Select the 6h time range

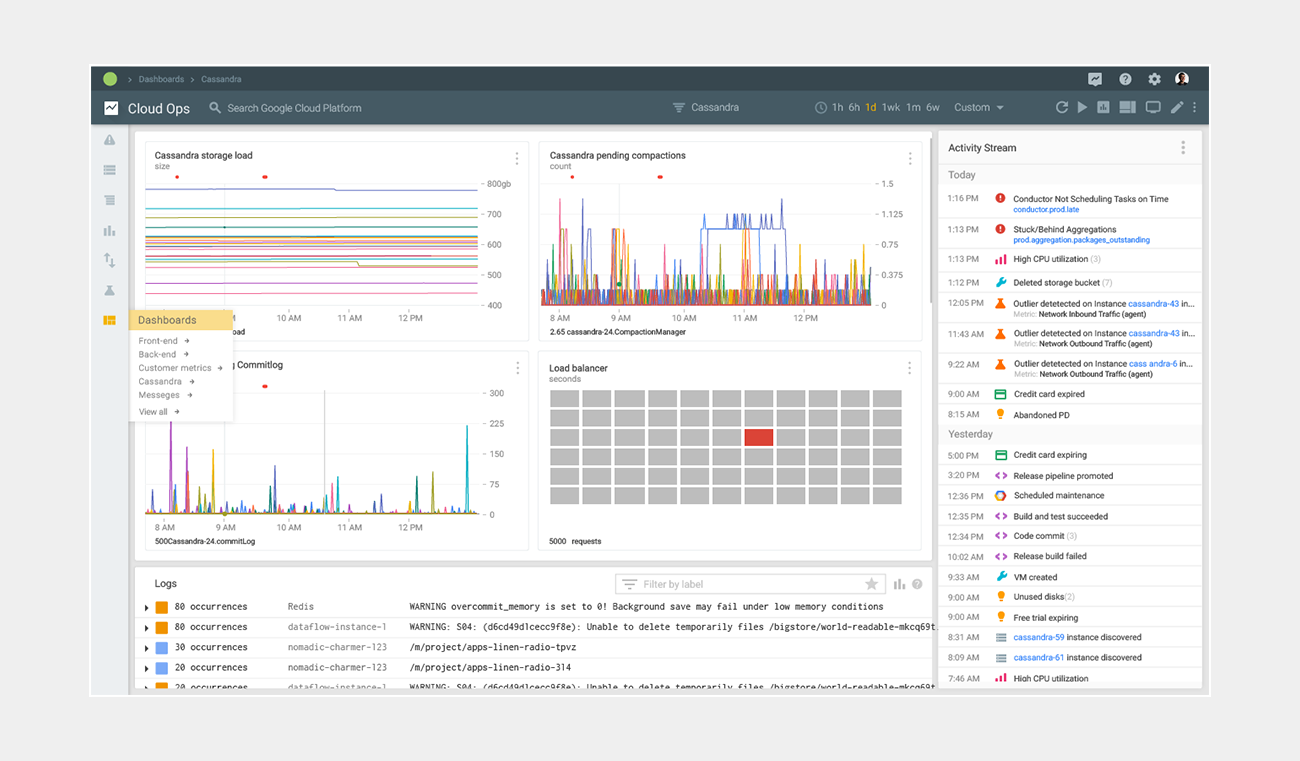click(854, 108)
